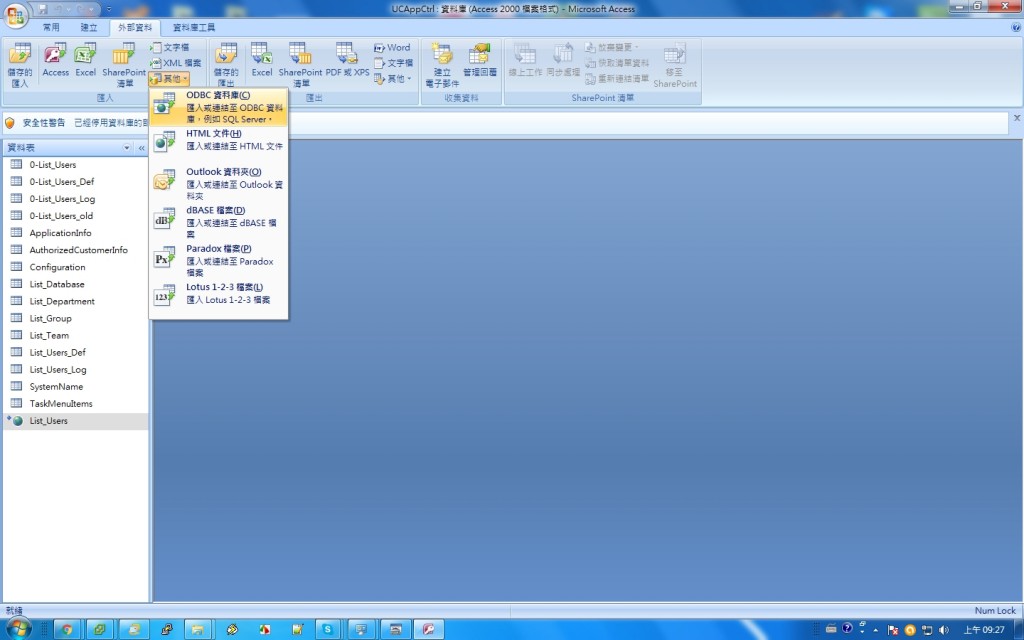The image size is (1024, 640).
Task: Choose Paradox file (Paradox 檔案) option
Action: point(219,261)
